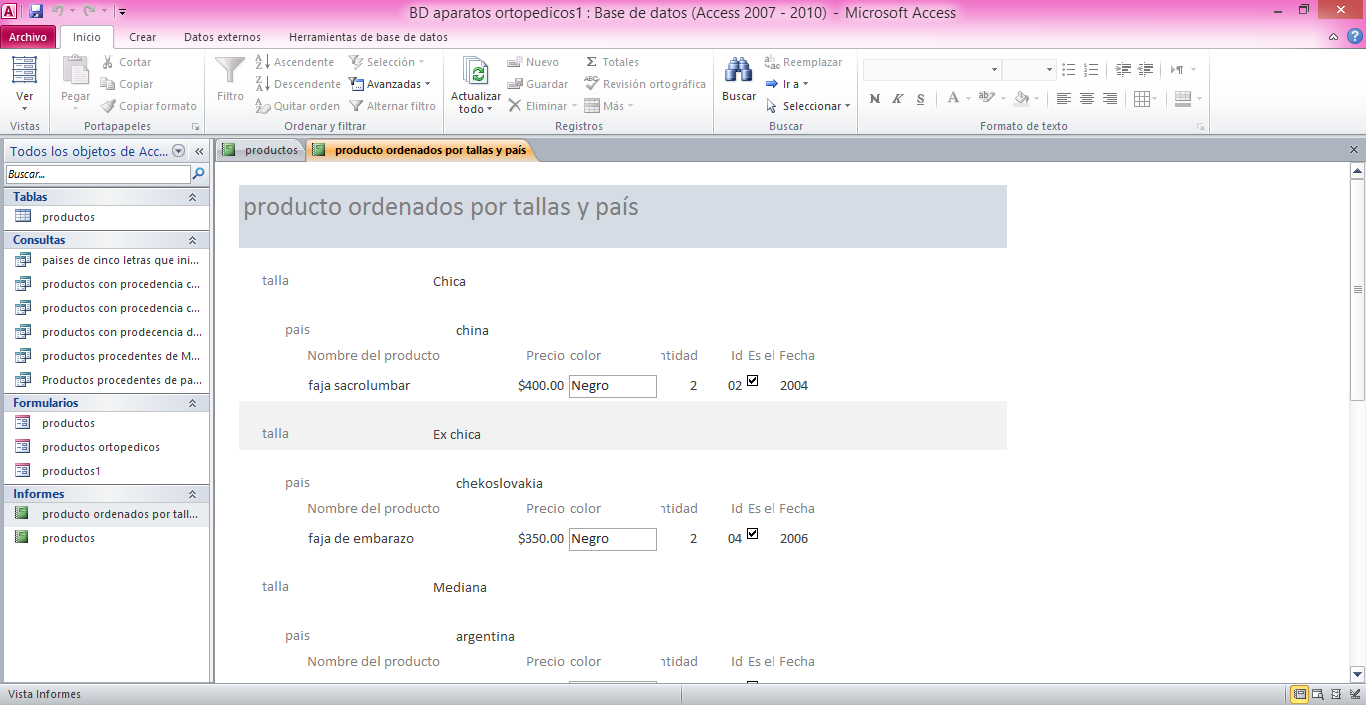Click inside the Buscar... navigation search field
1366x705 pixels.
95,173
